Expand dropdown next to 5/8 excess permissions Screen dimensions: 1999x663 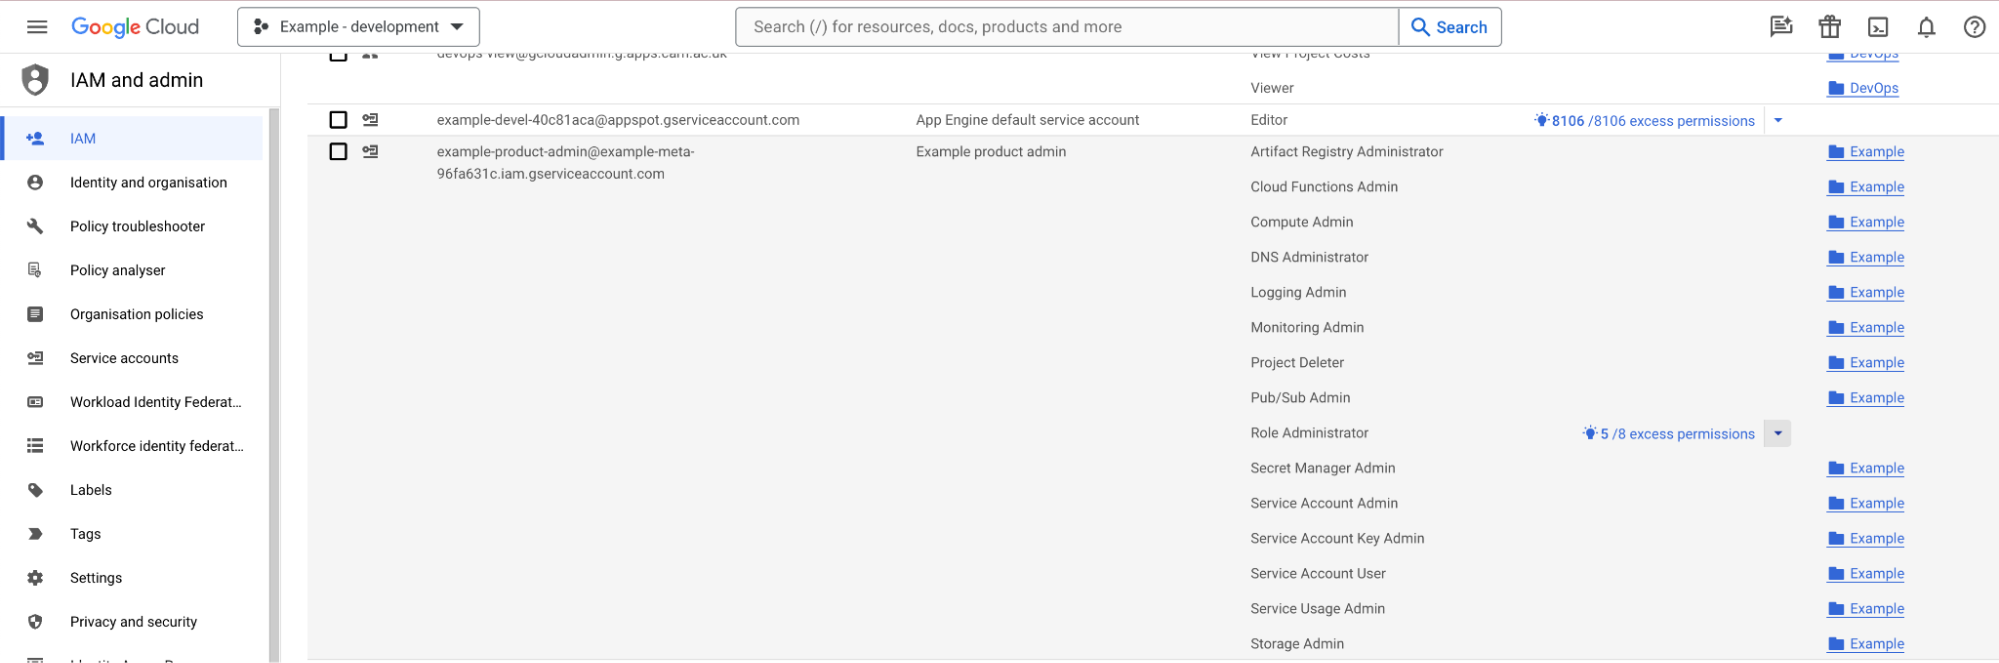point(1777,434)
